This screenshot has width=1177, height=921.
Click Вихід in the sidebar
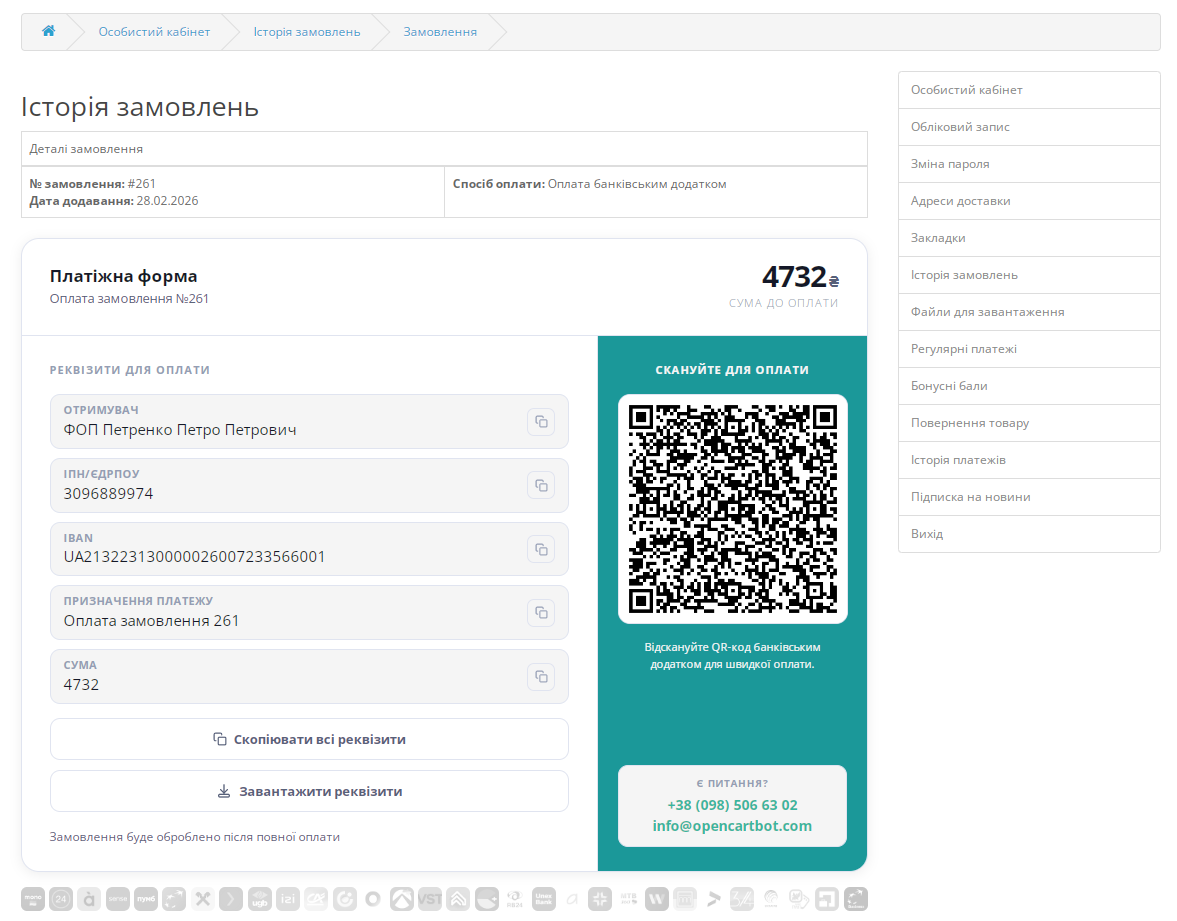pyautogui.click(x=926, y=534)
